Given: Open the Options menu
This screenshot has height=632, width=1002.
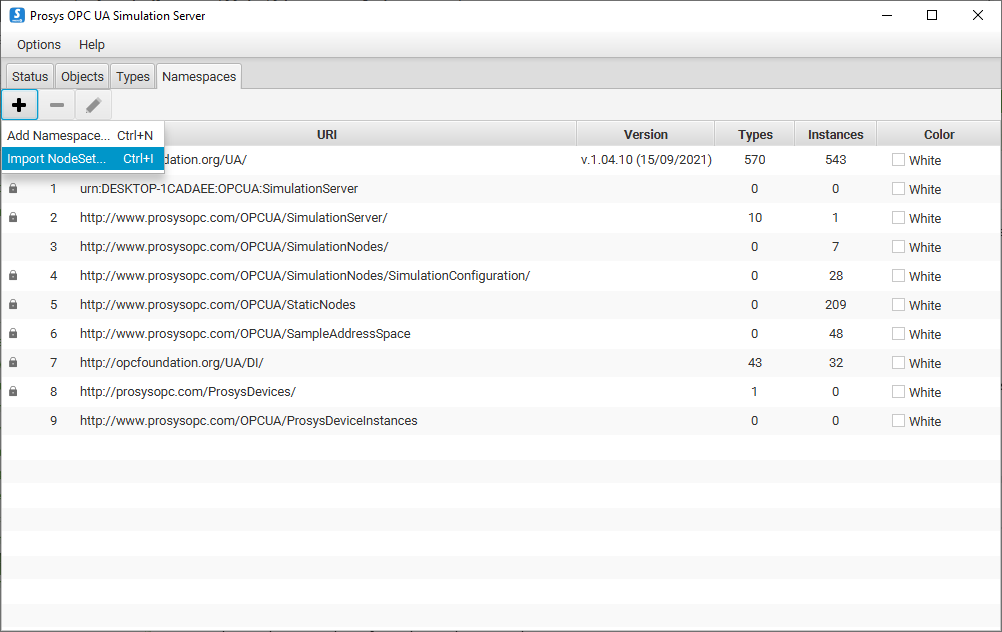Looking at the screenshot, I should 39,44.
